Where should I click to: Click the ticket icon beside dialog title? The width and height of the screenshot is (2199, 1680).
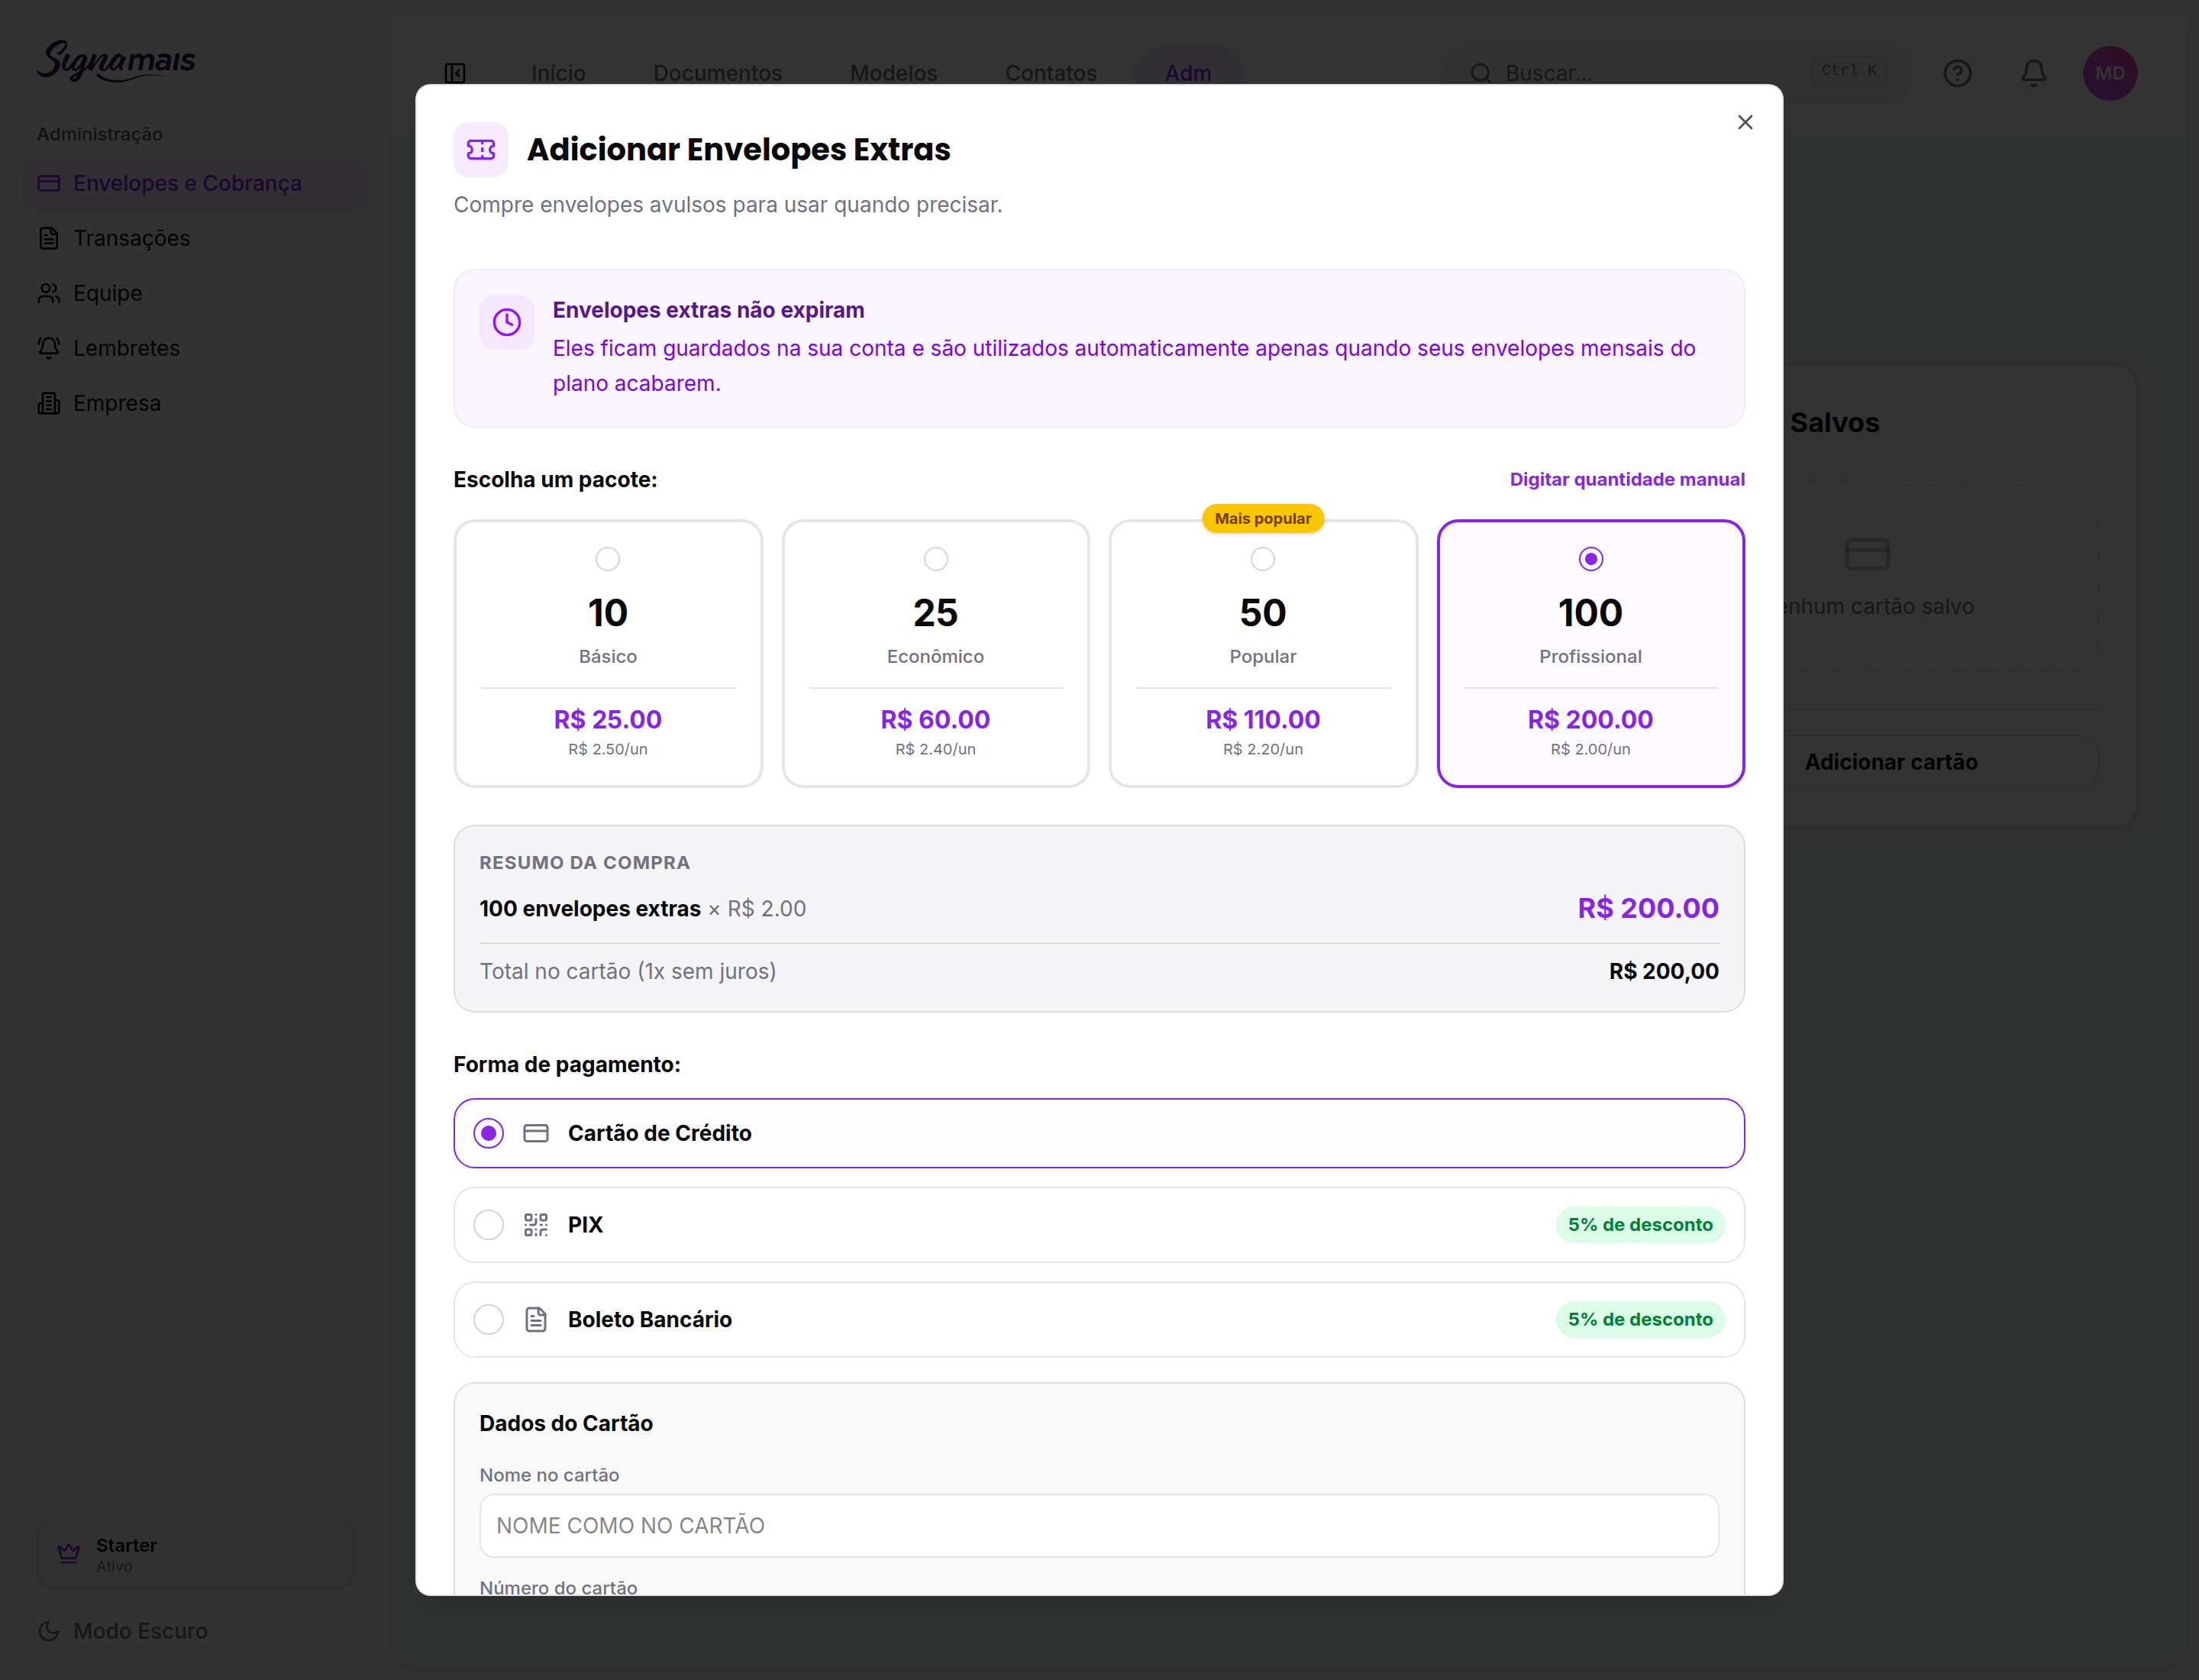point(481,150)
